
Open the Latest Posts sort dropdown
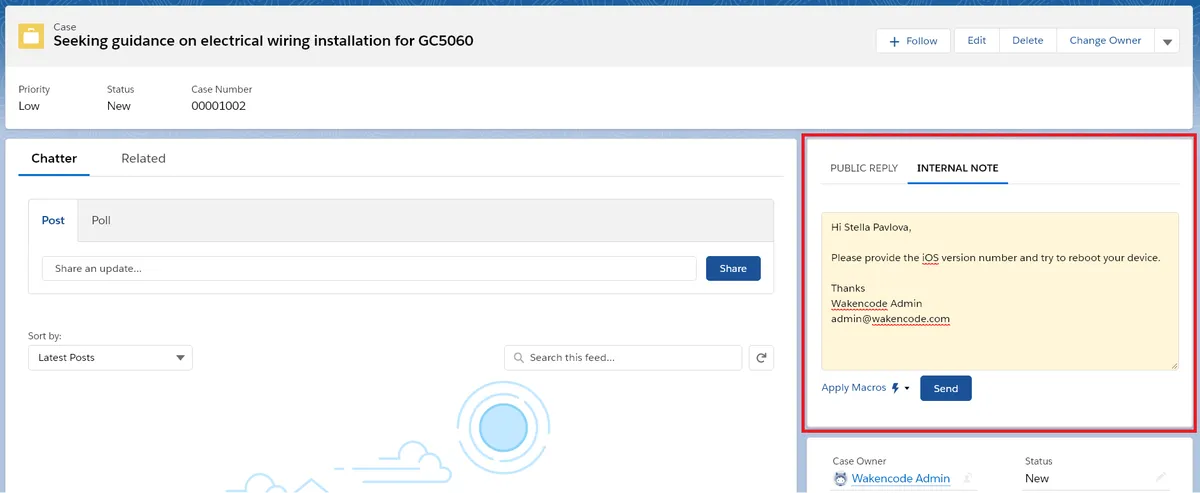point(110,357)
